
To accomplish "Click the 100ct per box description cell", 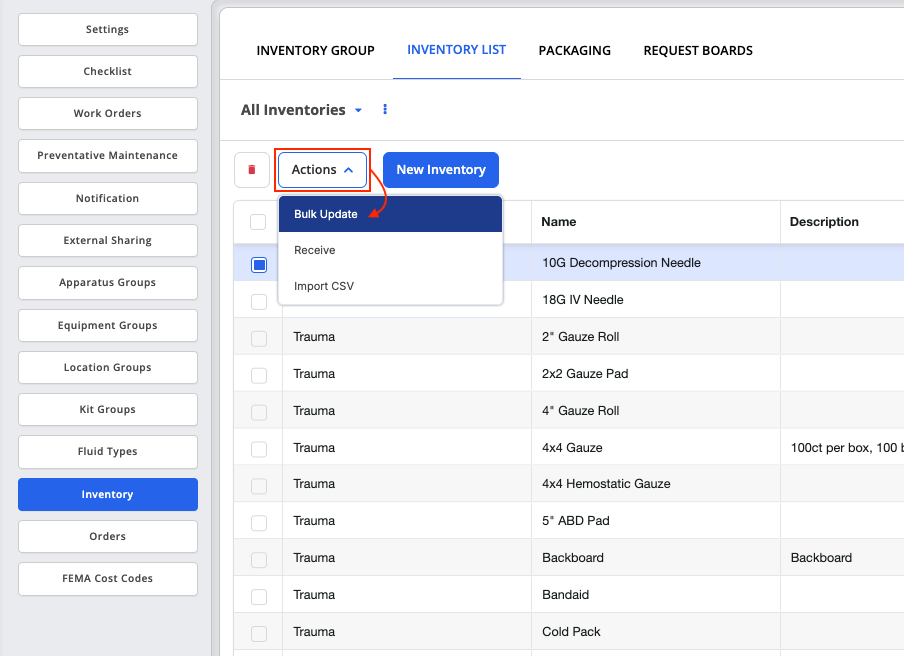I will 842,447.
